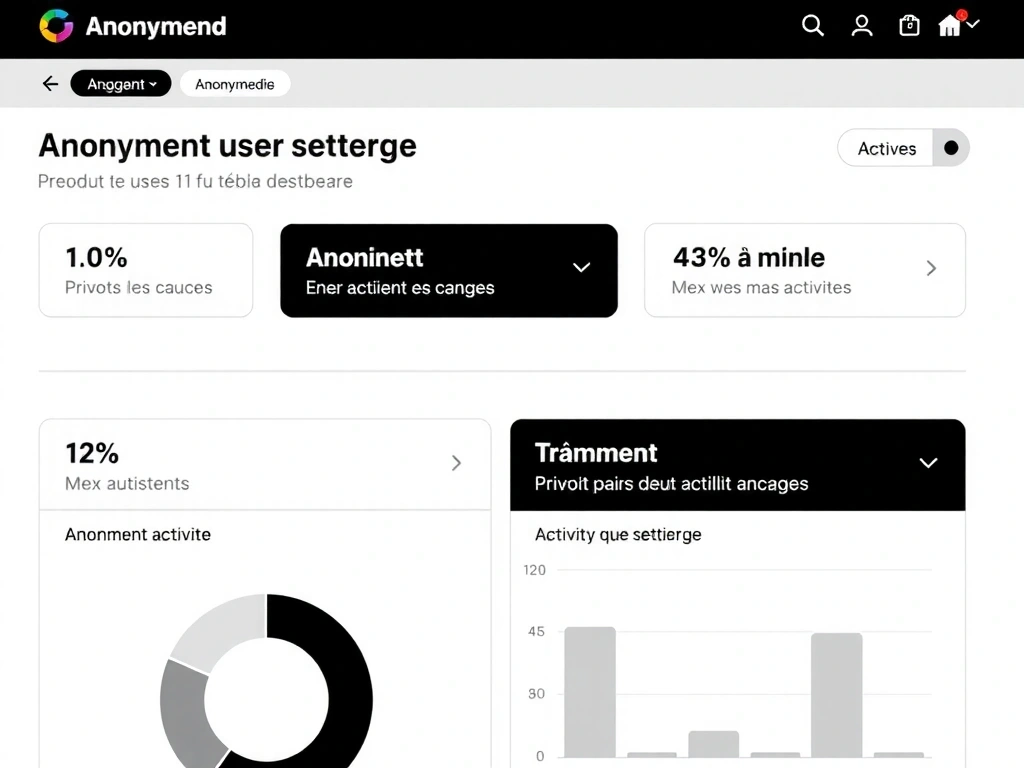The width and height of the screenshot is (1024, 768).
Task: Open the 43% à minle activities chevron
Action: click(931, 268)
